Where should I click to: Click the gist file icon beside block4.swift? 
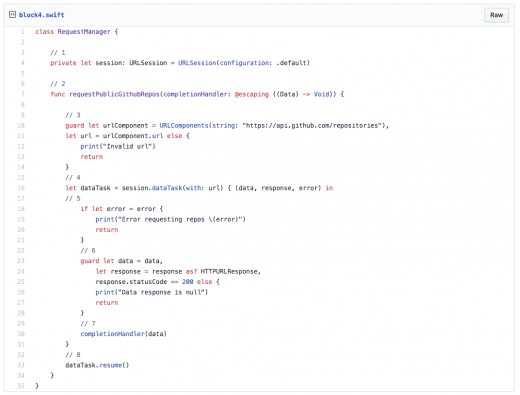[x=12, y=14]
